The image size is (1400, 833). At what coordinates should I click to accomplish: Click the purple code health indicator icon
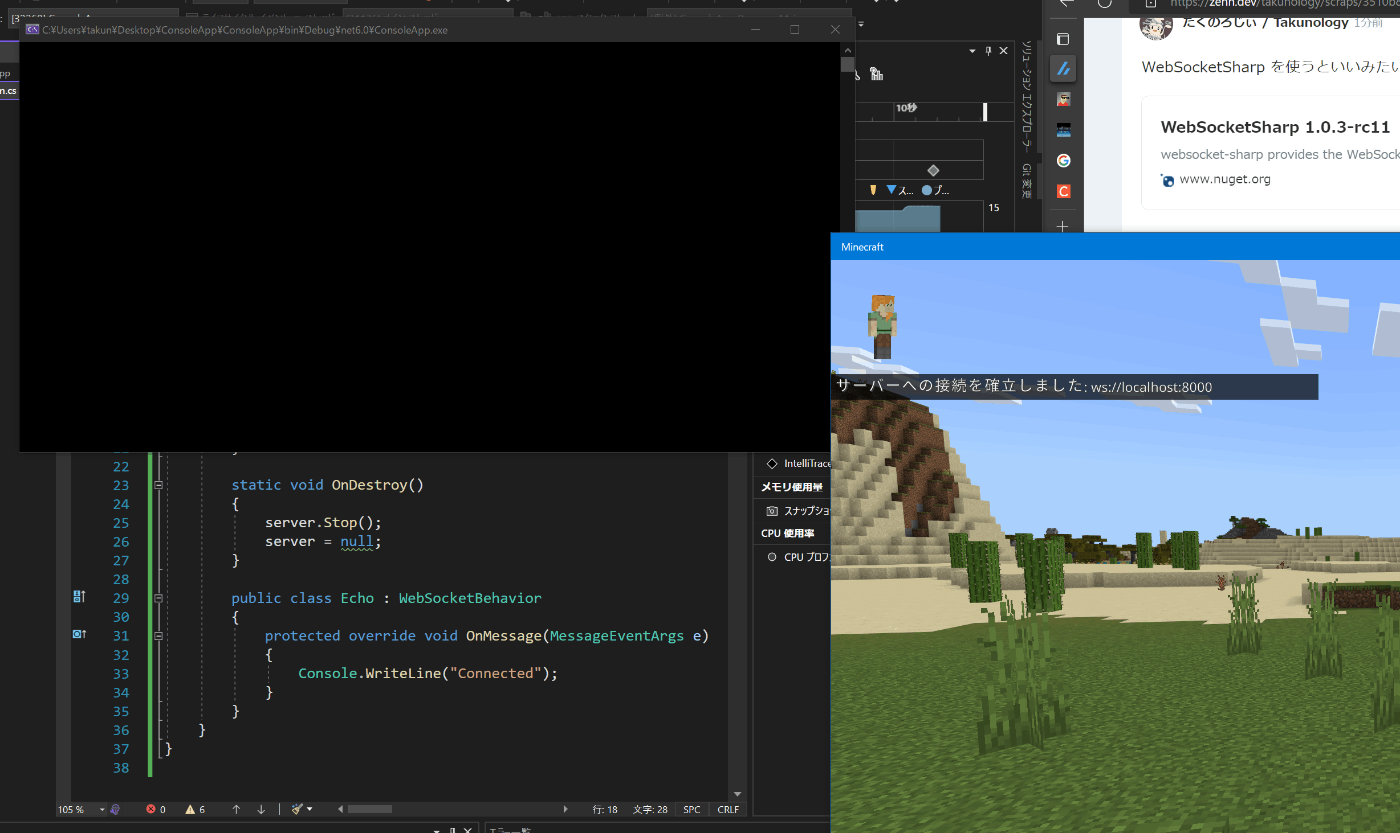tap(116, 809)
